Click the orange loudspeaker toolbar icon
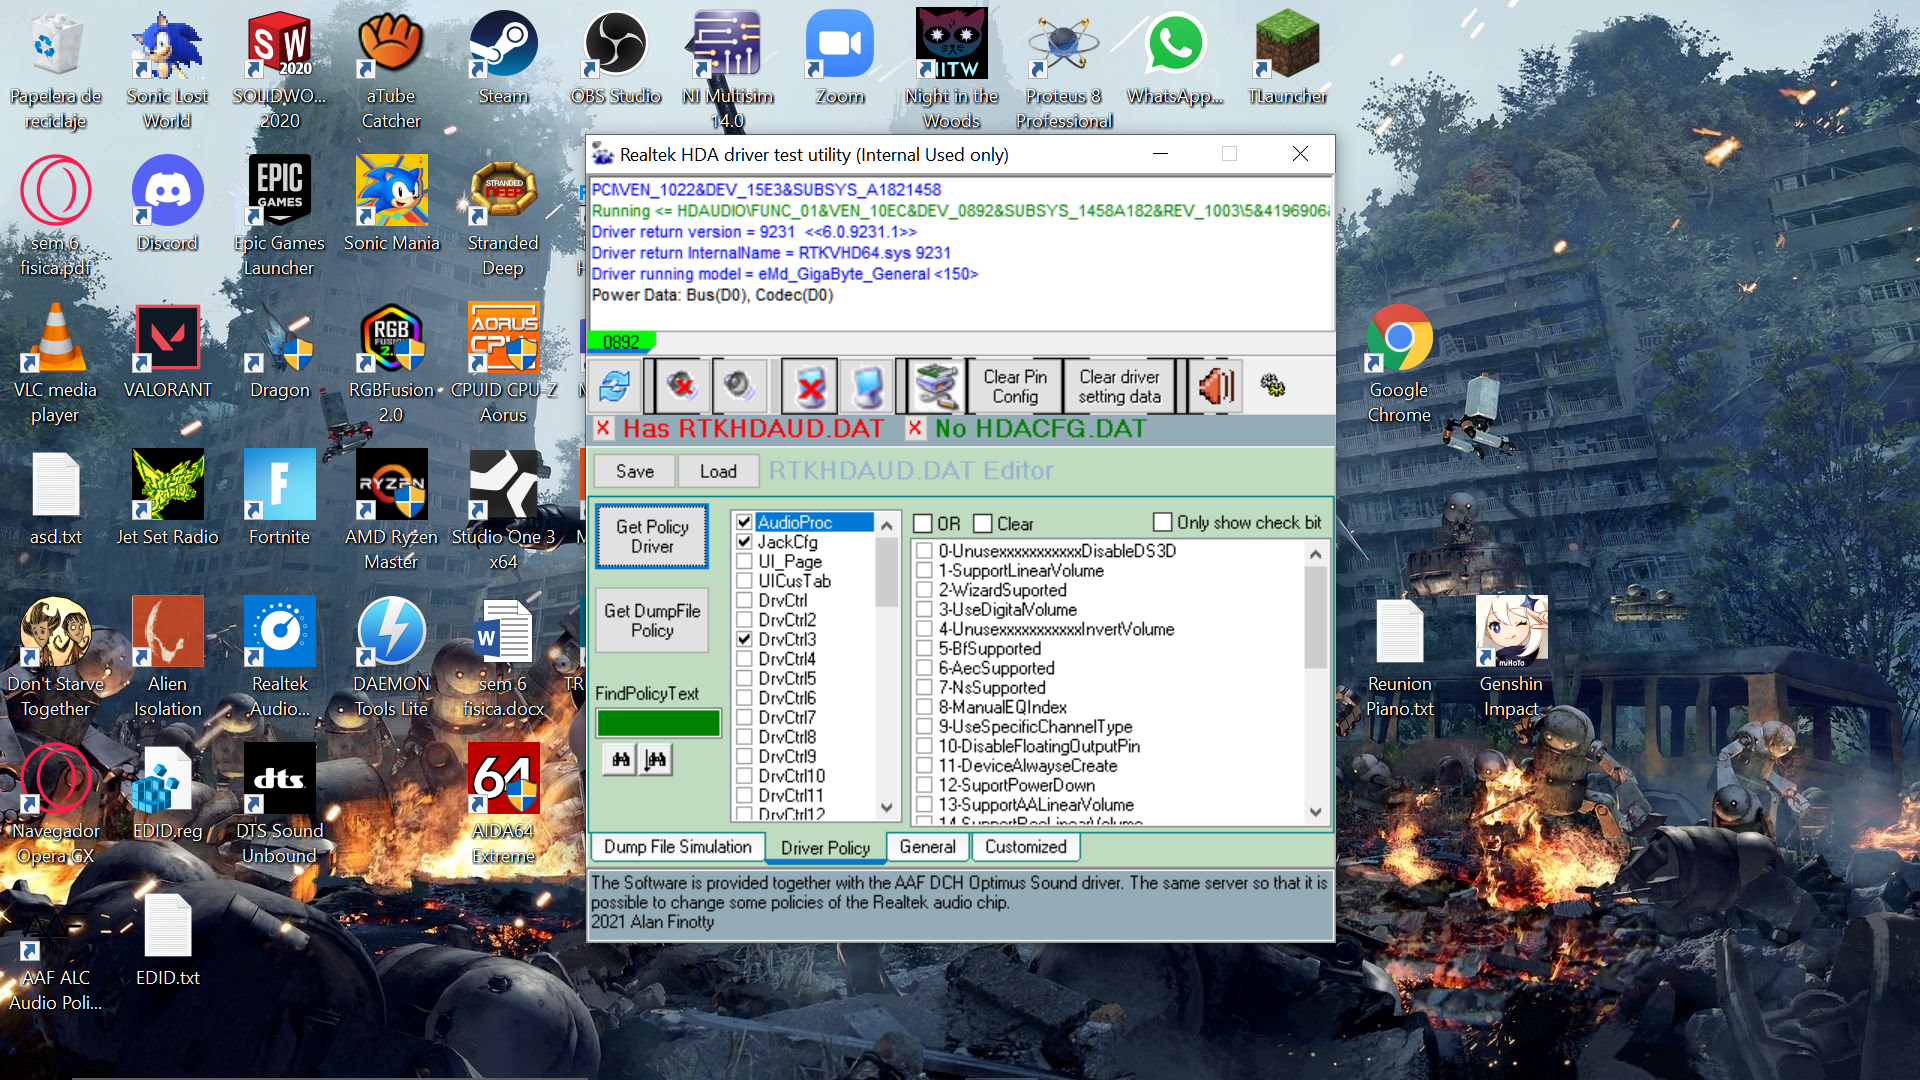Viewport: 1920px width, 1080px height. [1216, 386]
